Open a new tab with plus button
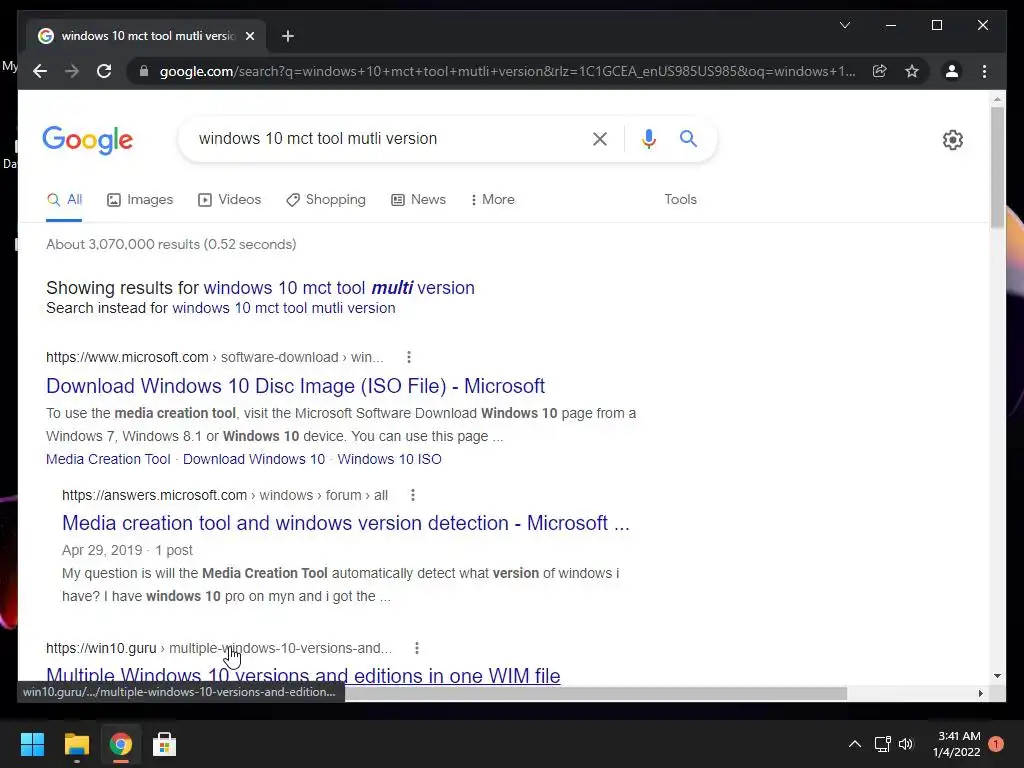Viewport: 1024px width, 768px height. coord(287,36)
